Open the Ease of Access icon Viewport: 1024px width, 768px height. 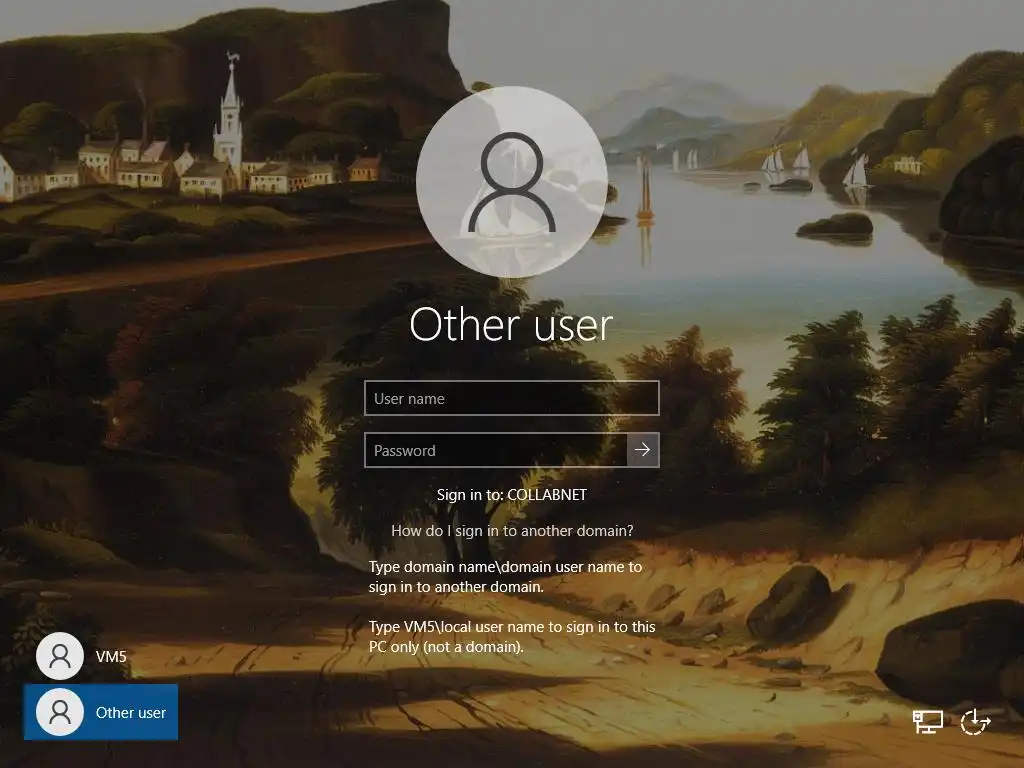click(975, 722)
